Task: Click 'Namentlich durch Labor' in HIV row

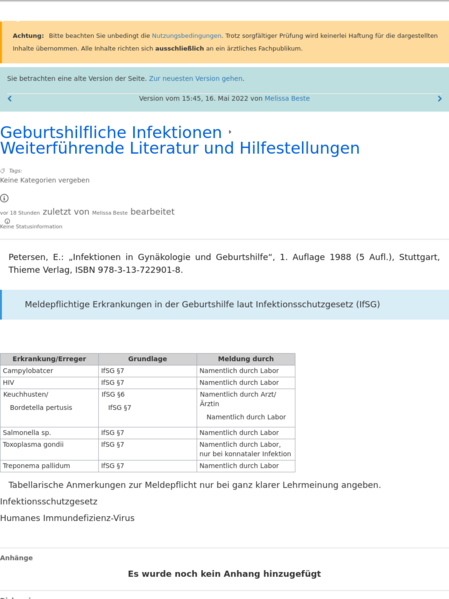Action: (239, 383)
